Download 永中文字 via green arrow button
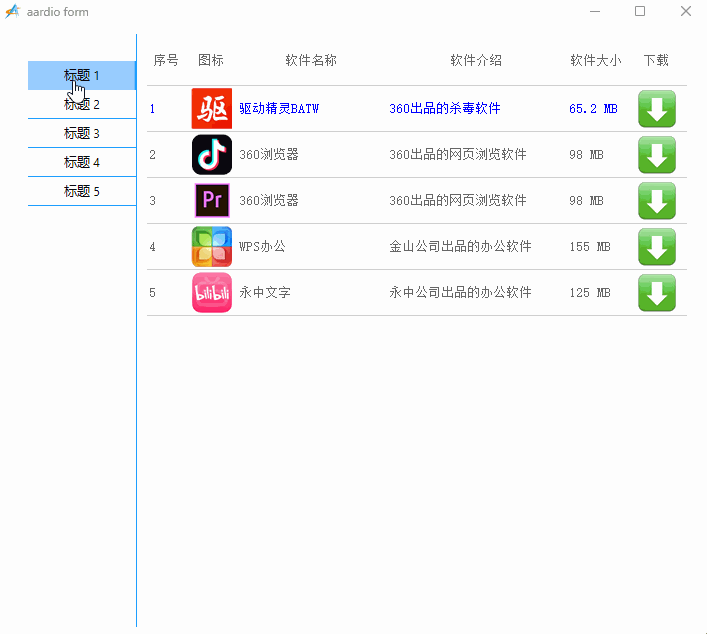Screen dimensions: 707x634 coord(656,293)
